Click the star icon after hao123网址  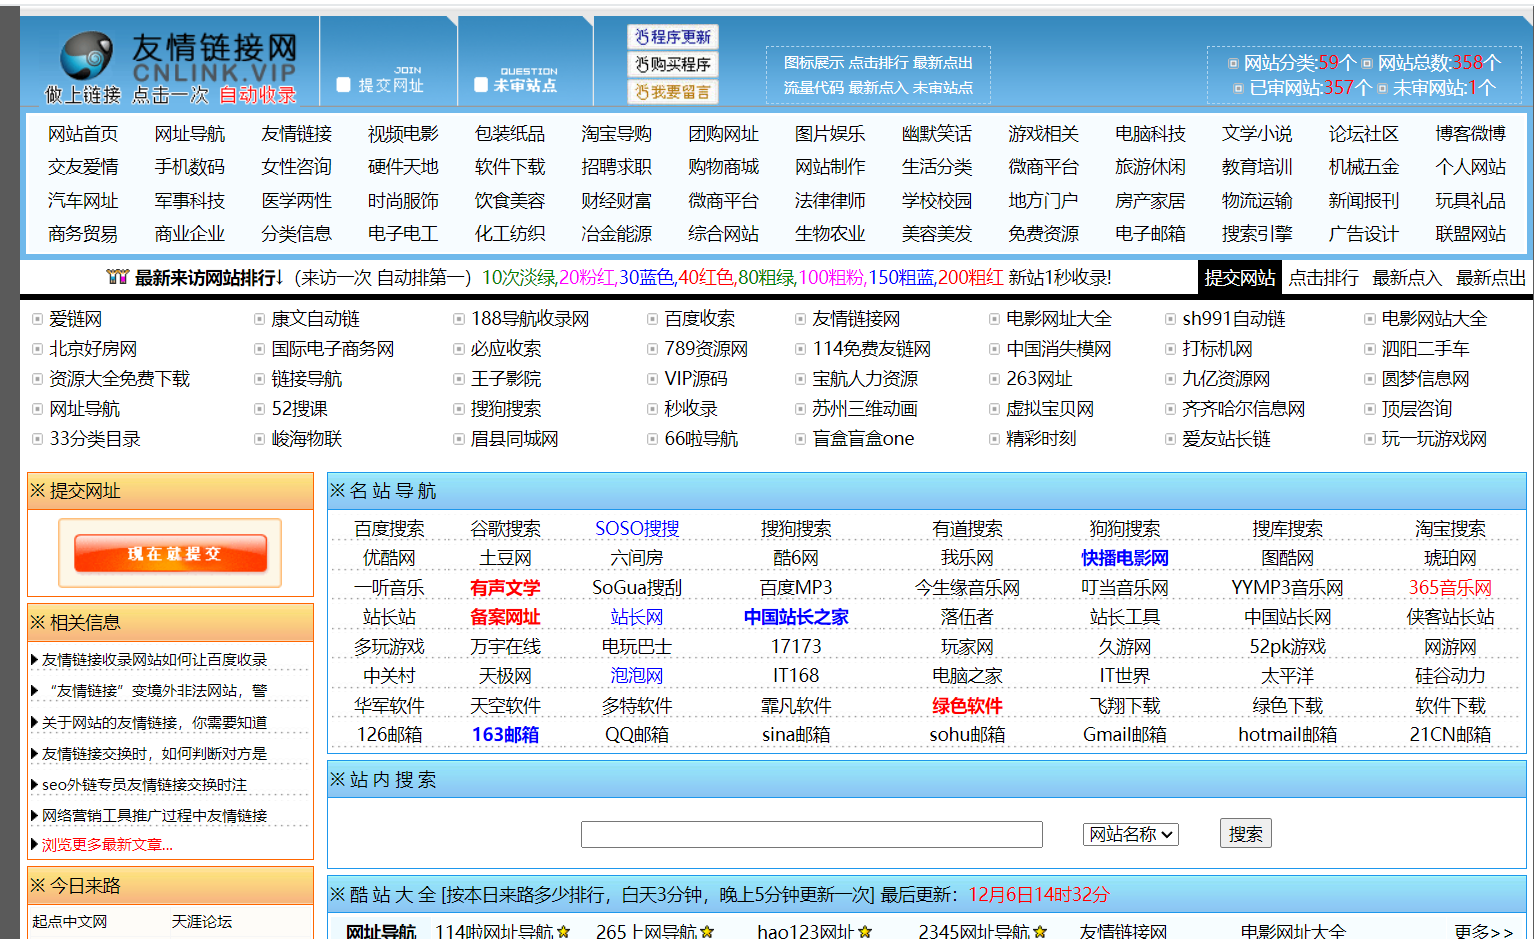865,931
